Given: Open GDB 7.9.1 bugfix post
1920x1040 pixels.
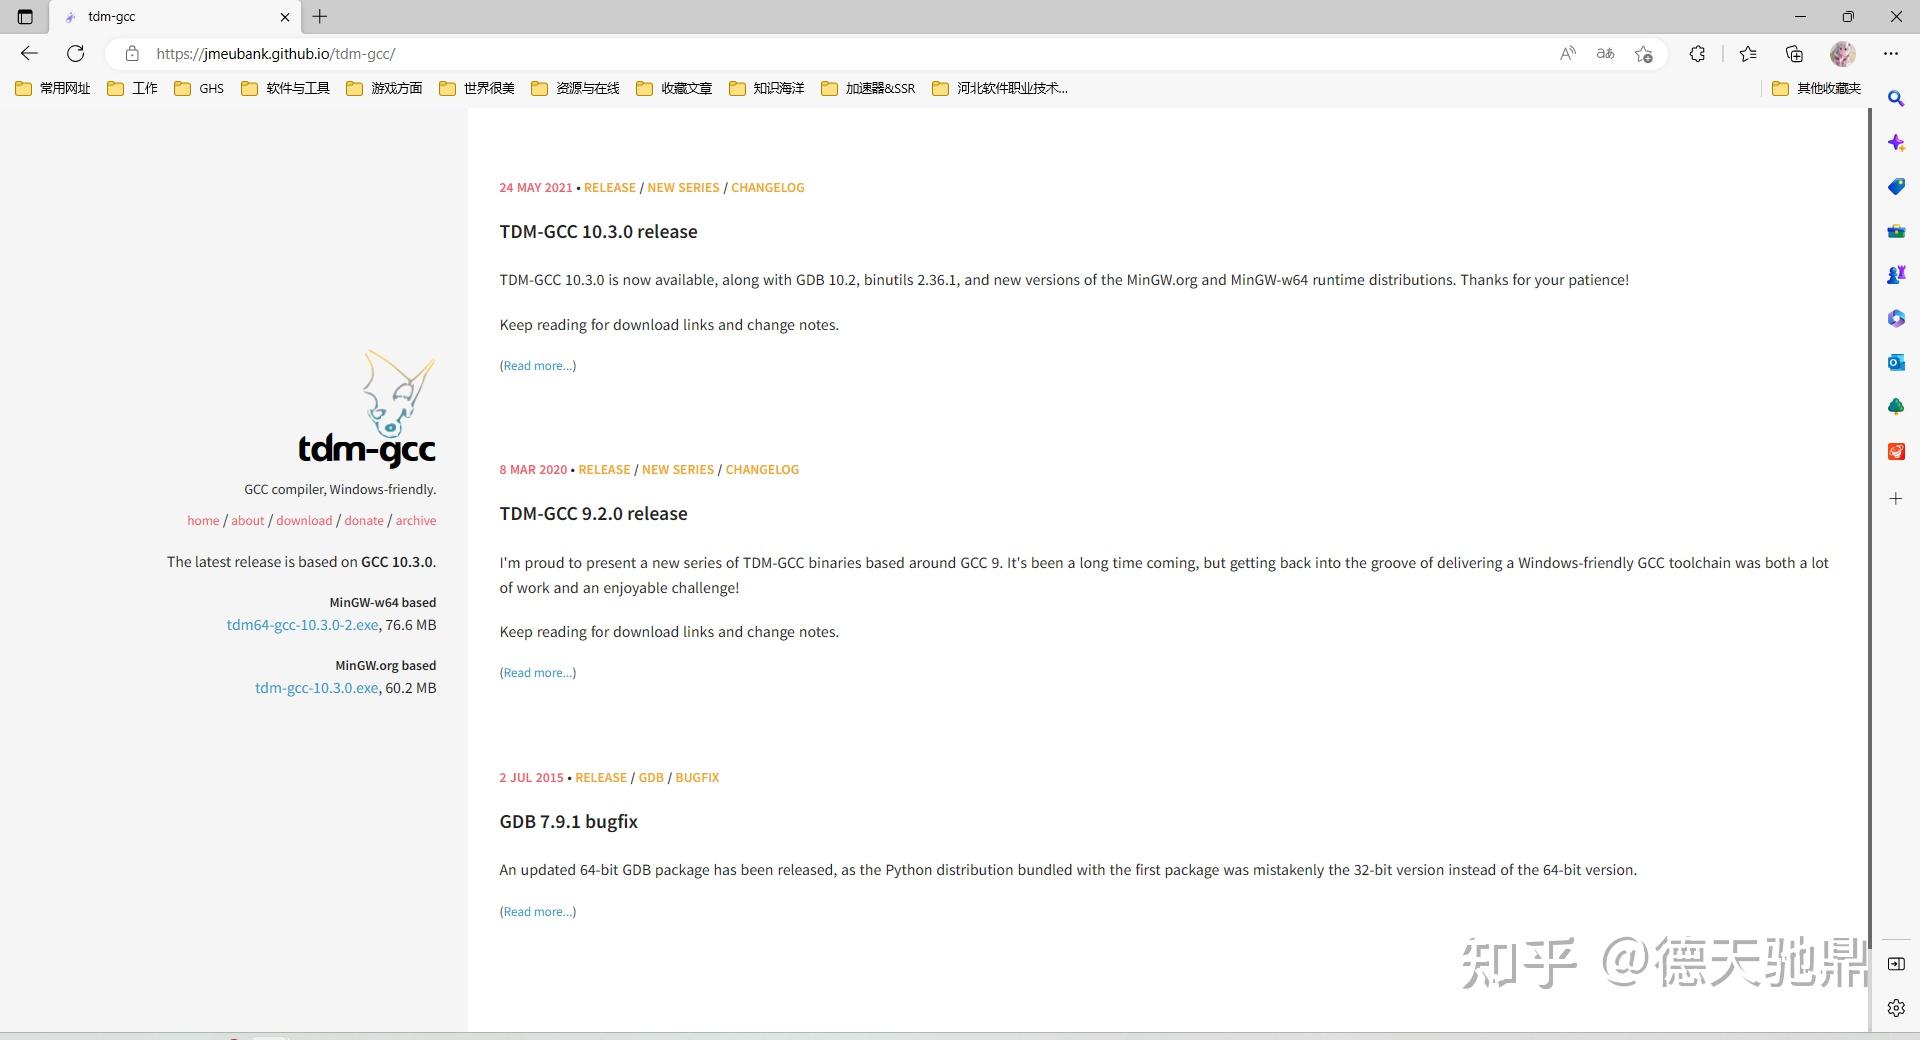Looking at the screenshot, I should 568,822.
